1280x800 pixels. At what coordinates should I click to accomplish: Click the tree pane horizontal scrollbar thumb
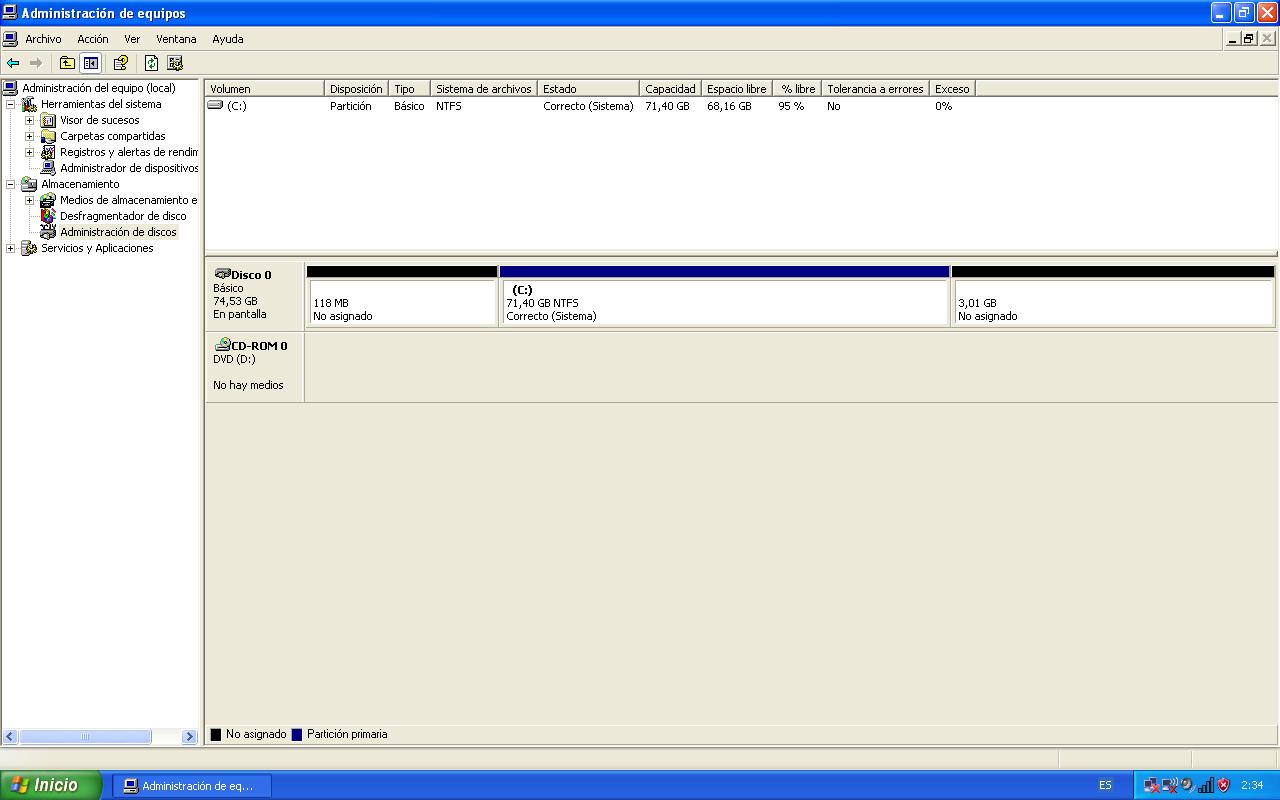85,737
